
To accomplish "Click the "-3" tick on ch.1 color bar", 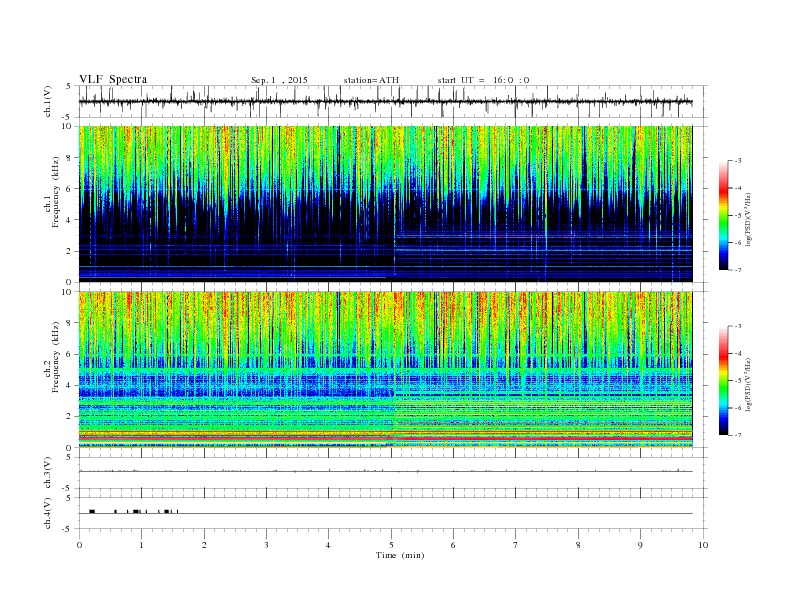I will (737, 161).
